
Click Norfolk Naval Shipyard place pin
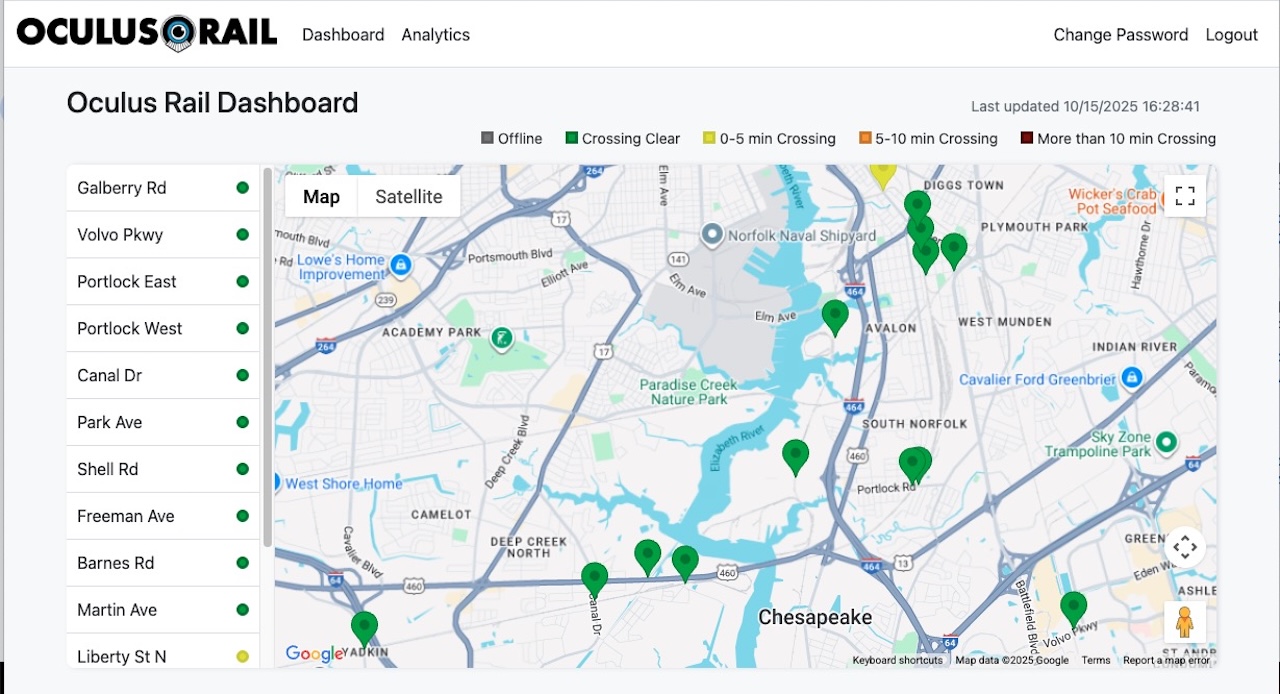[712, 235]
